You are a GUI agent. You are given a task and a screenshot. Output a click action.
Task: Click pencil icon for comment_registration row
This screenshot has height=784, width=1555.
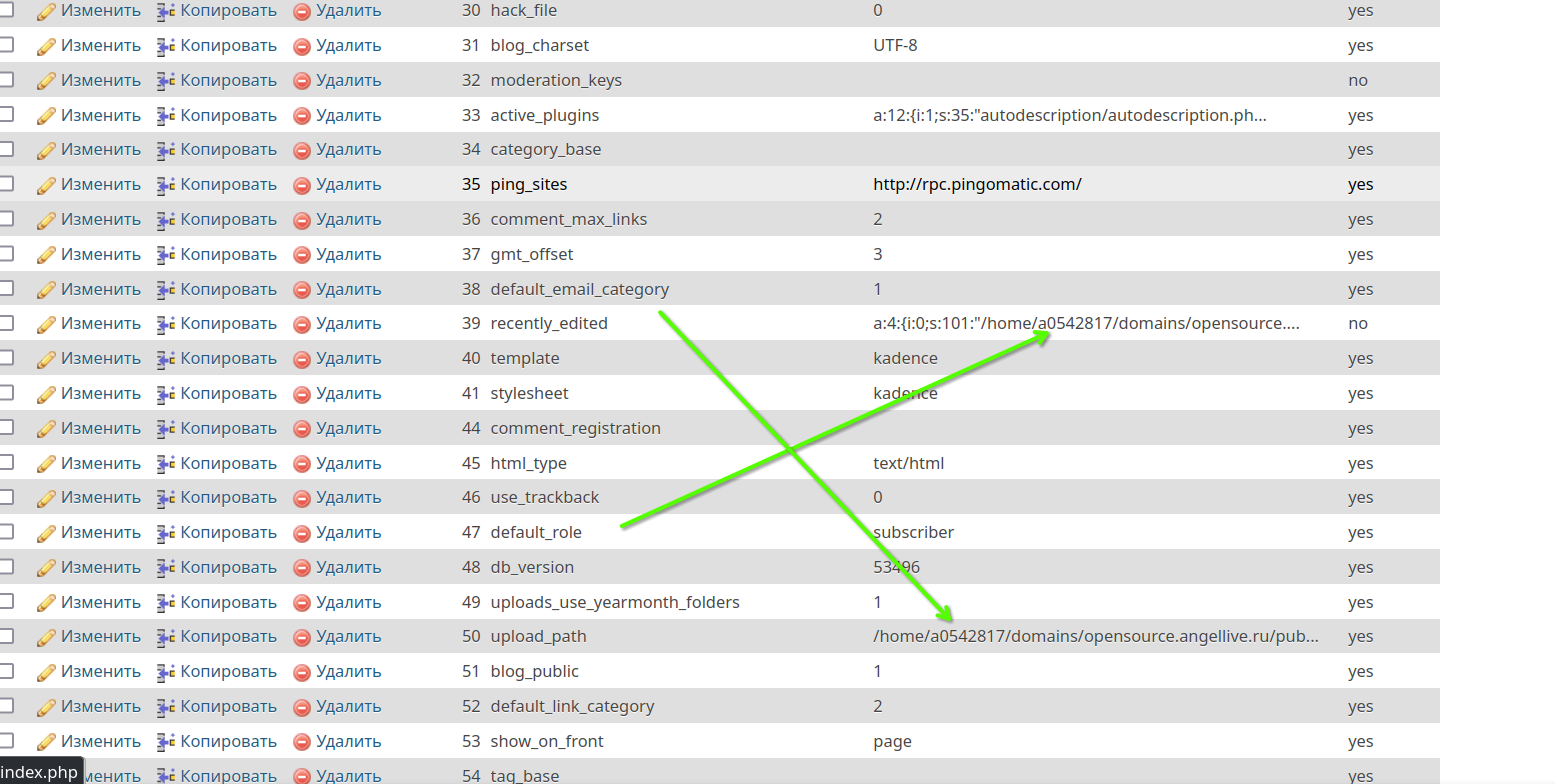[46, 429]
